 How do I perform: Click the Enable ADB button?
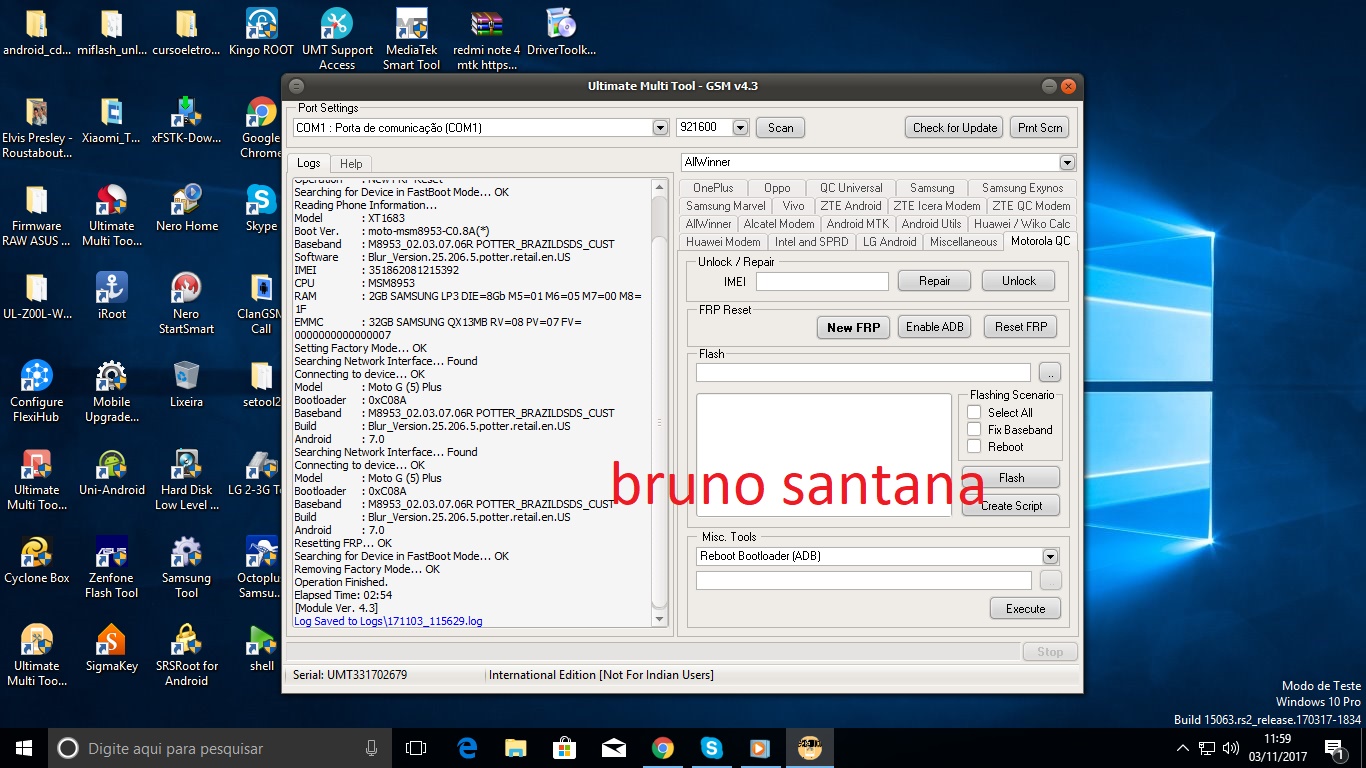tap(935, 327)
